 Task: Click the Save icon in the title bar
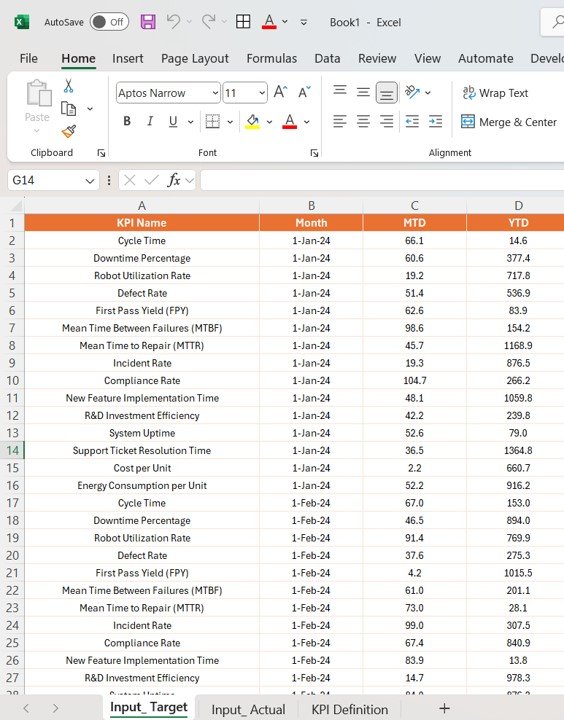pyautogui.click(x=148, y=22)
